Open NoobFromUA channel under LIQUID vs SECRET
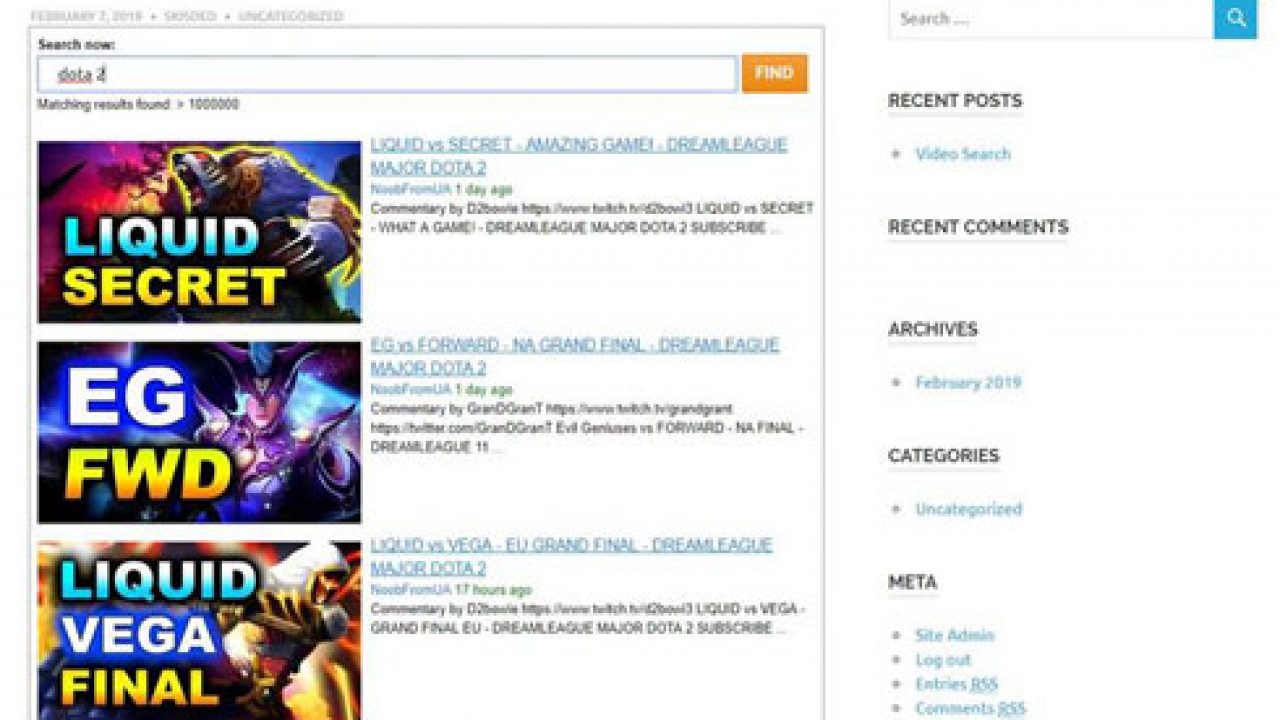Viewport: 1280px width, 720px height. (410, 189)
